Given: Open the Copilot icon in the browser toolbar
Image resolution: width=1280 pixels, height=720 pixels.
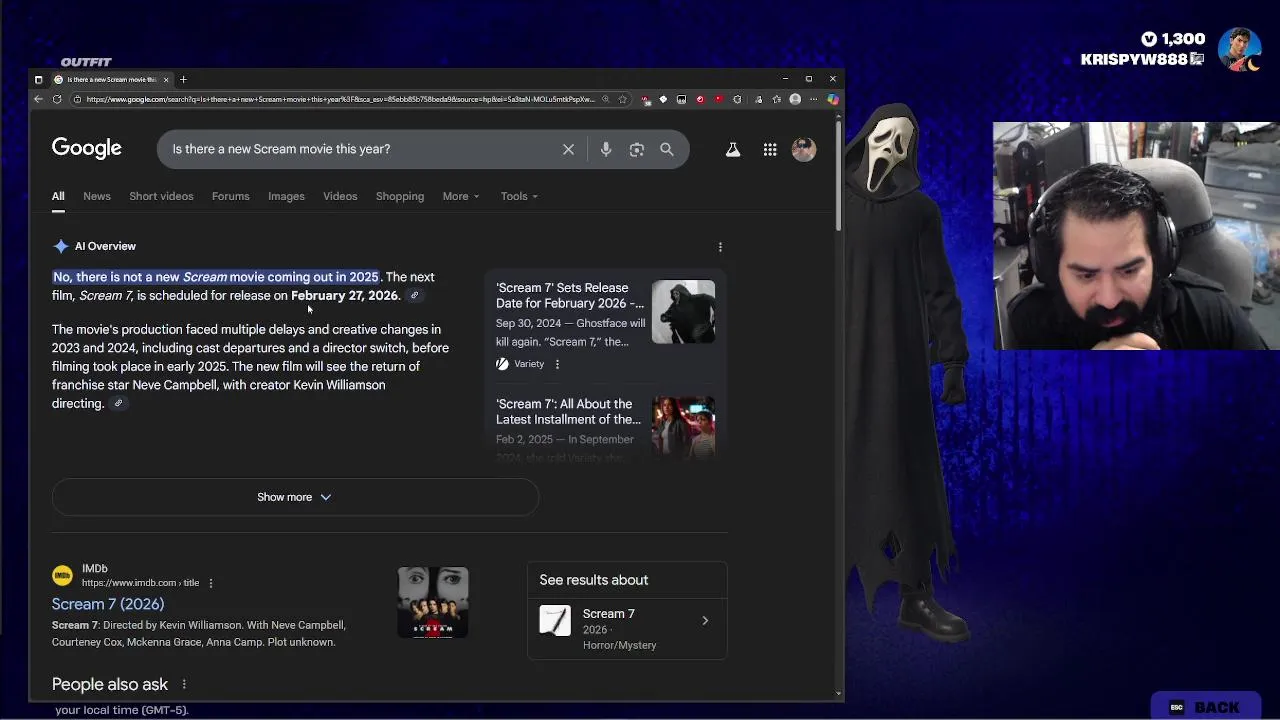Looking at the screenshot, I should click(833, 99).
